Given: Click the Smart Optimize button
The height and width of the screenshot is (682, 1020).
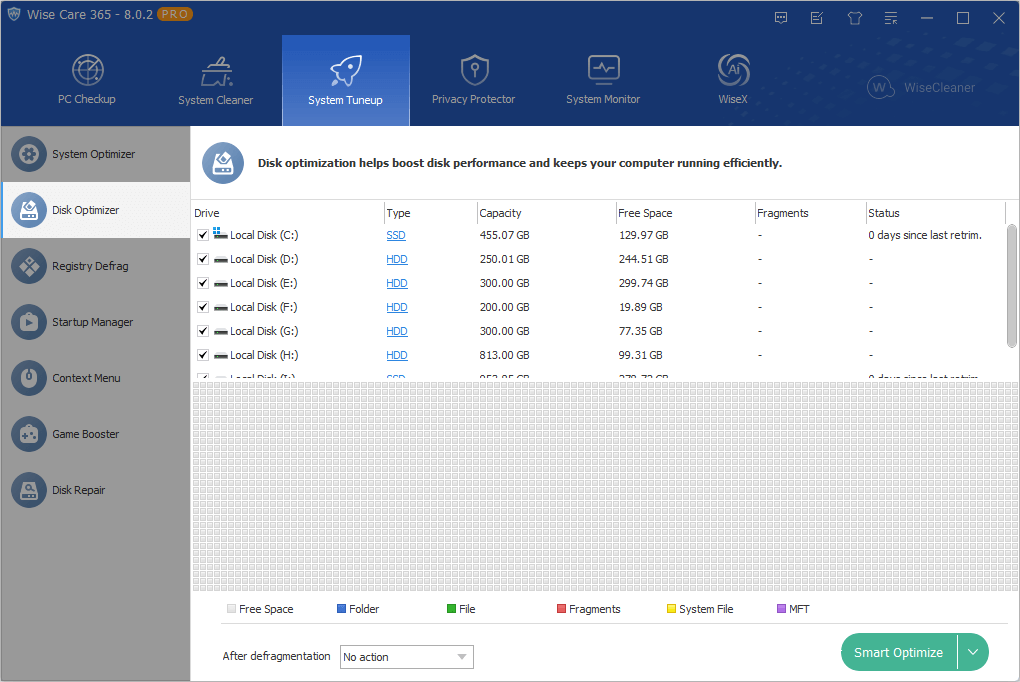Looking at the screenshot, I should [898, 652].
